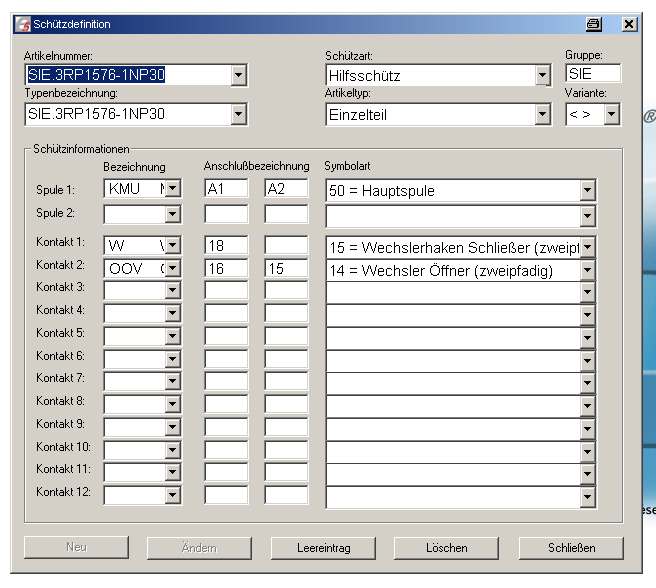Click the Löschen button
This screenshot has height=588, width=656.
point(446,548)
